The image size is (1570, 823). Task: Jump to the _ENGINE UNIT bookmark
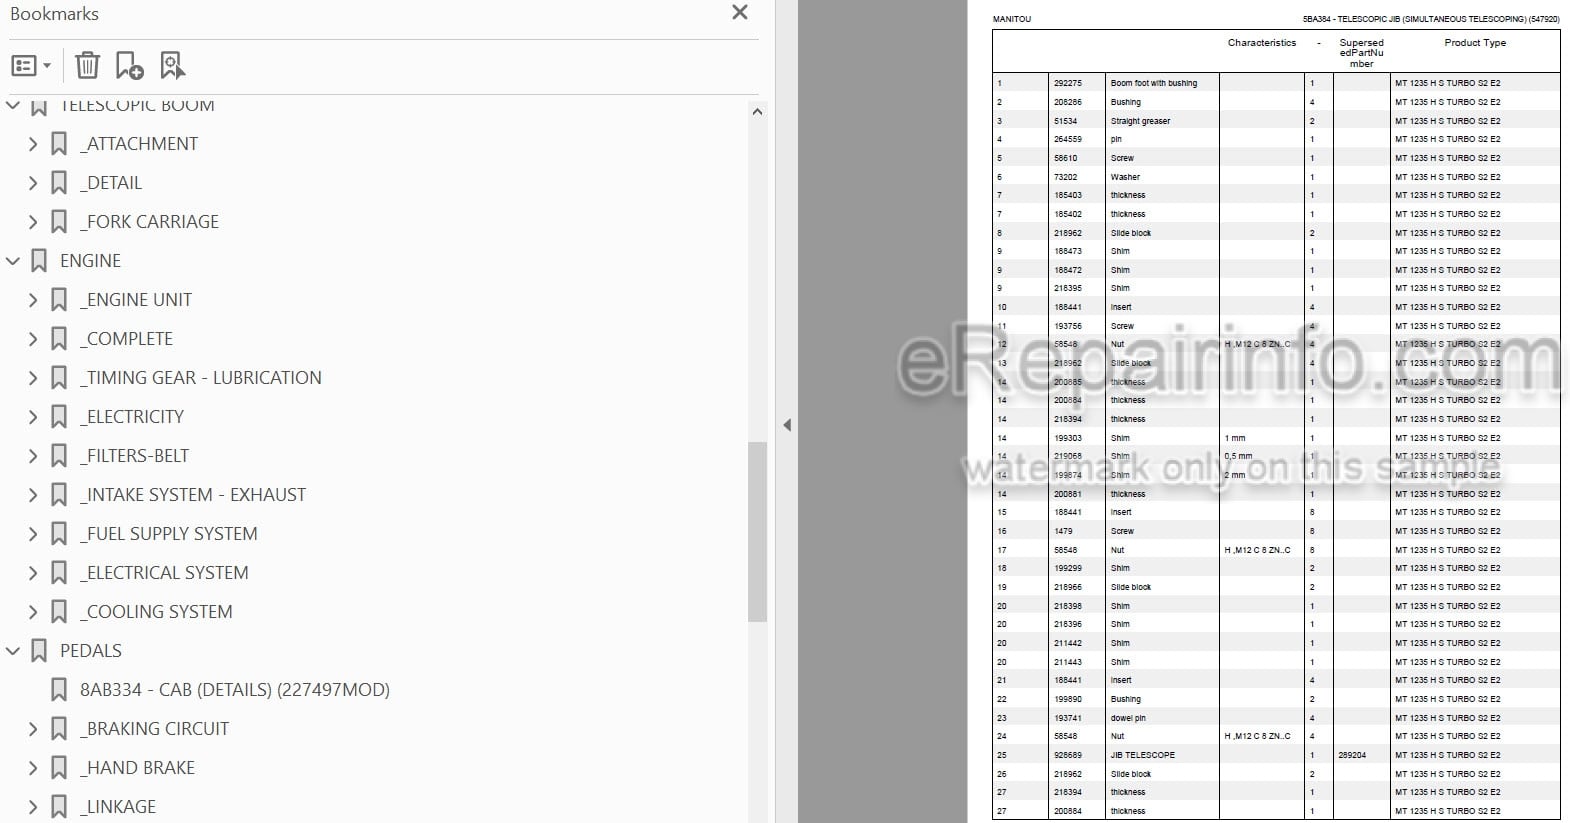pyautogui.click(x=136, y=300)
